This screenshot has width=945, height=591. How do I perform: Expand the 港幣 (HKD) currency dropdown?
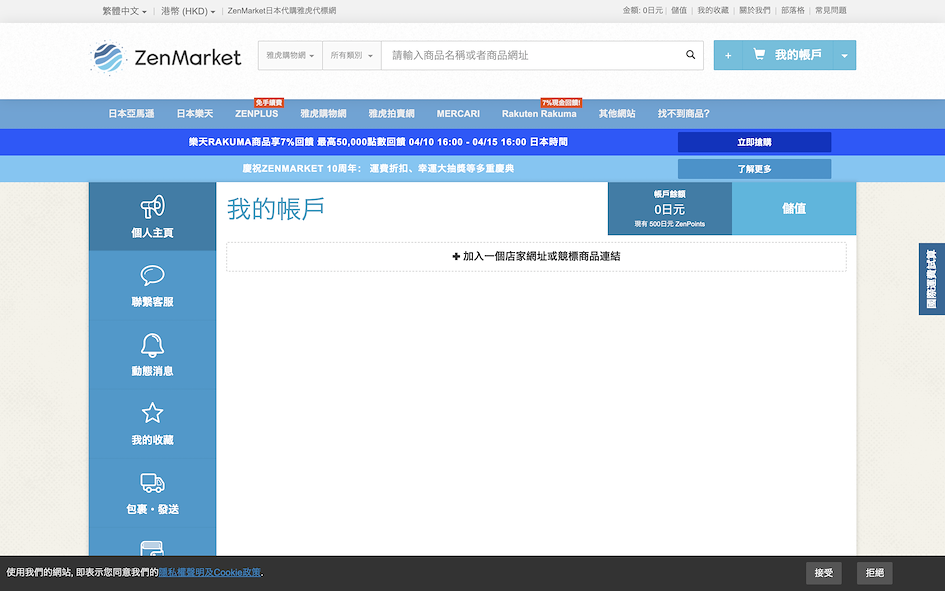188,11
